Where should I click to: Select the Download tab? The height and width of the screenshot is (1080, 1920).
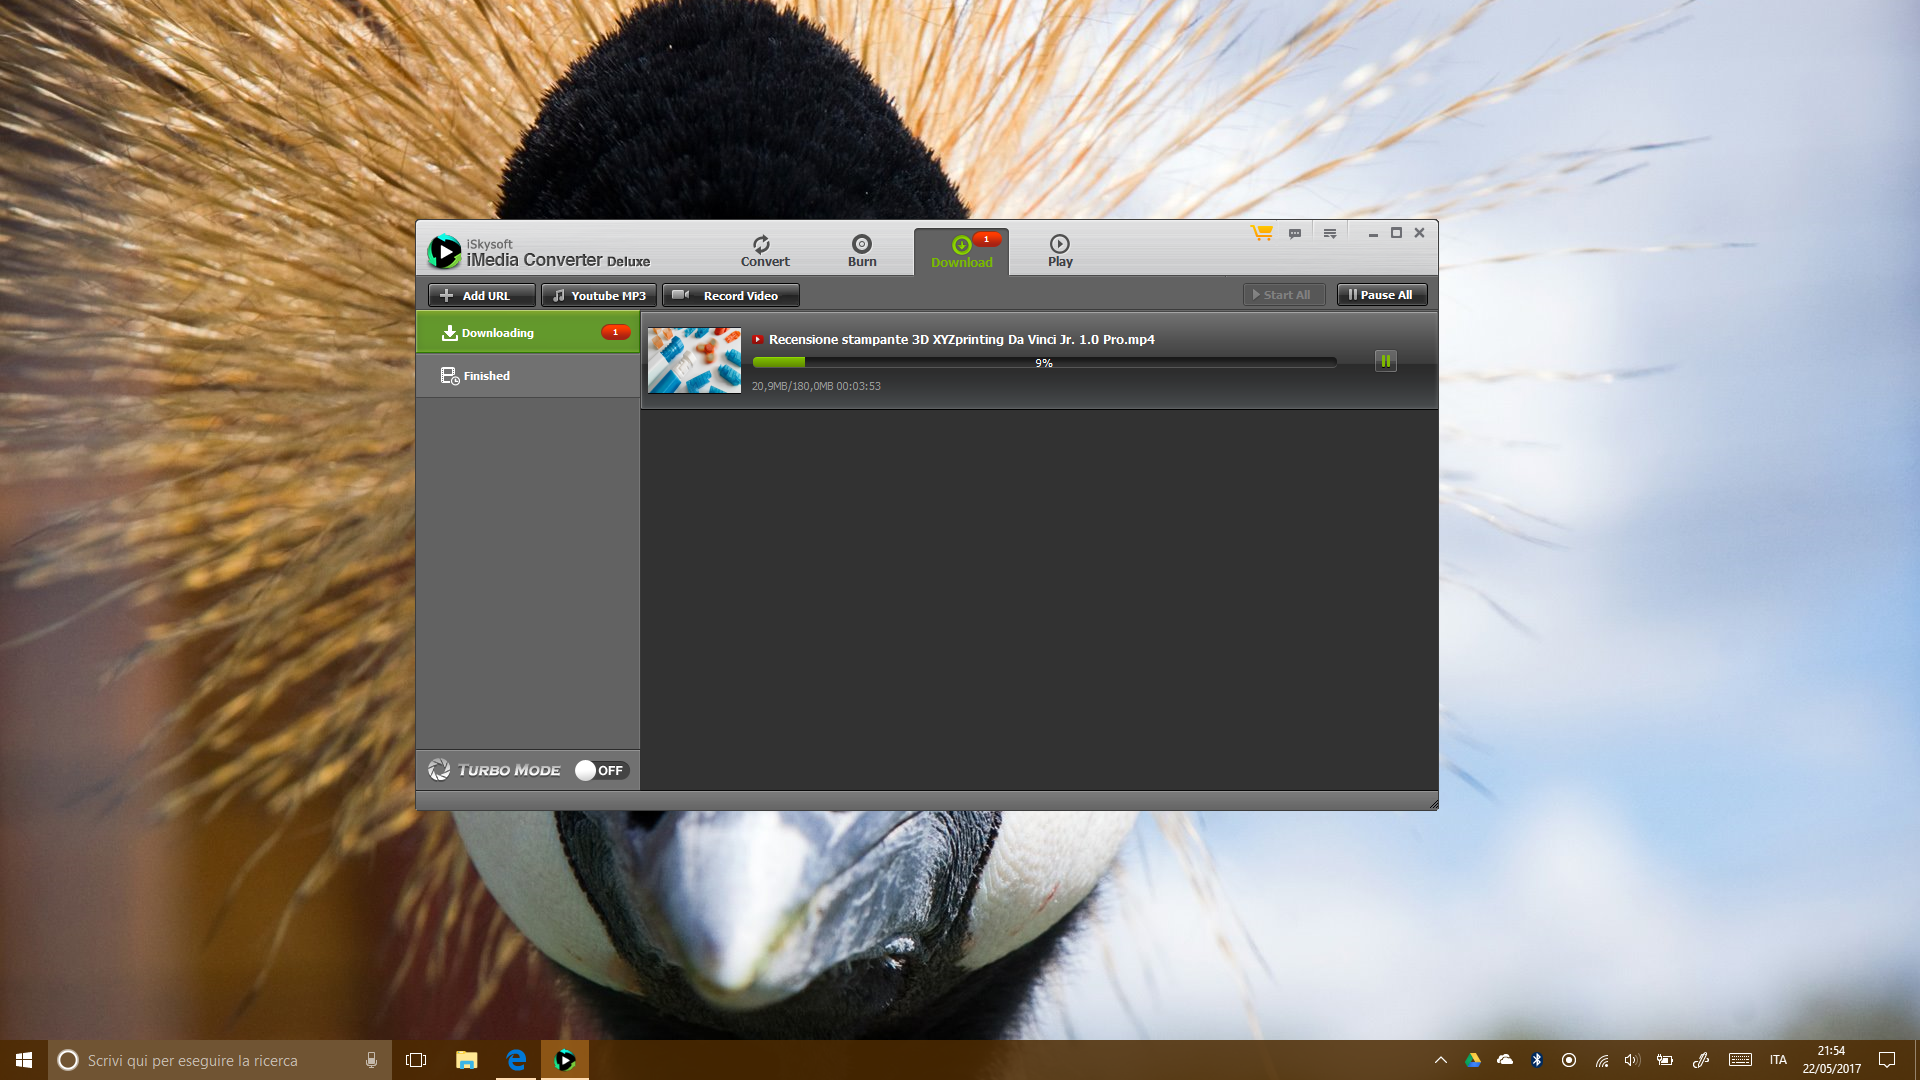(961, 252)
